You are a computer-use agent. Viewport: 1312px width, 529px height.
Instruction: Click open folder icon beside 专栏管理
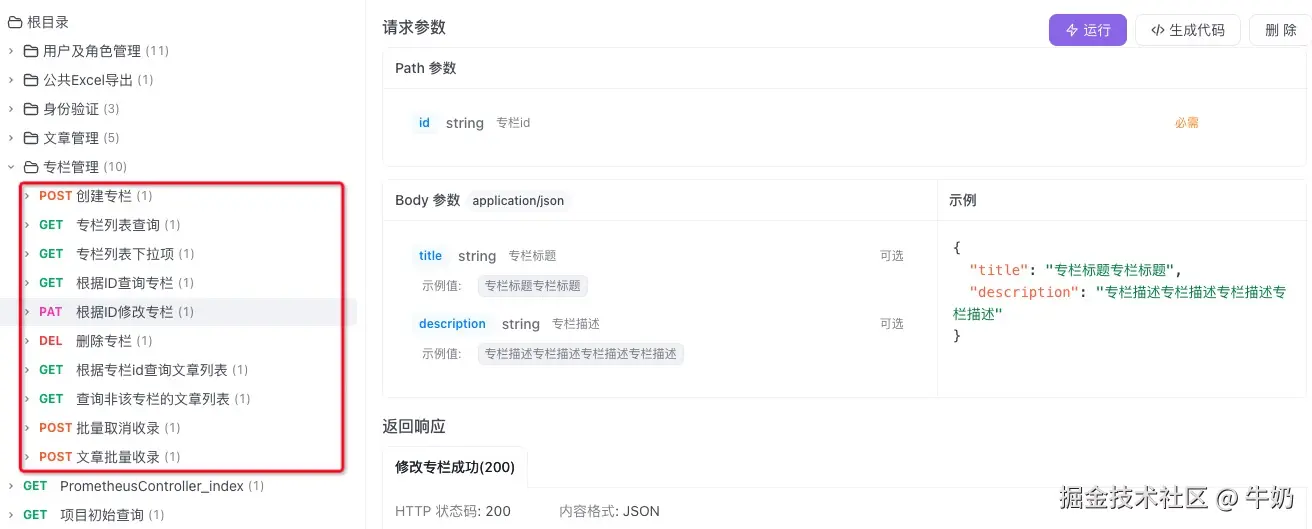32,167
